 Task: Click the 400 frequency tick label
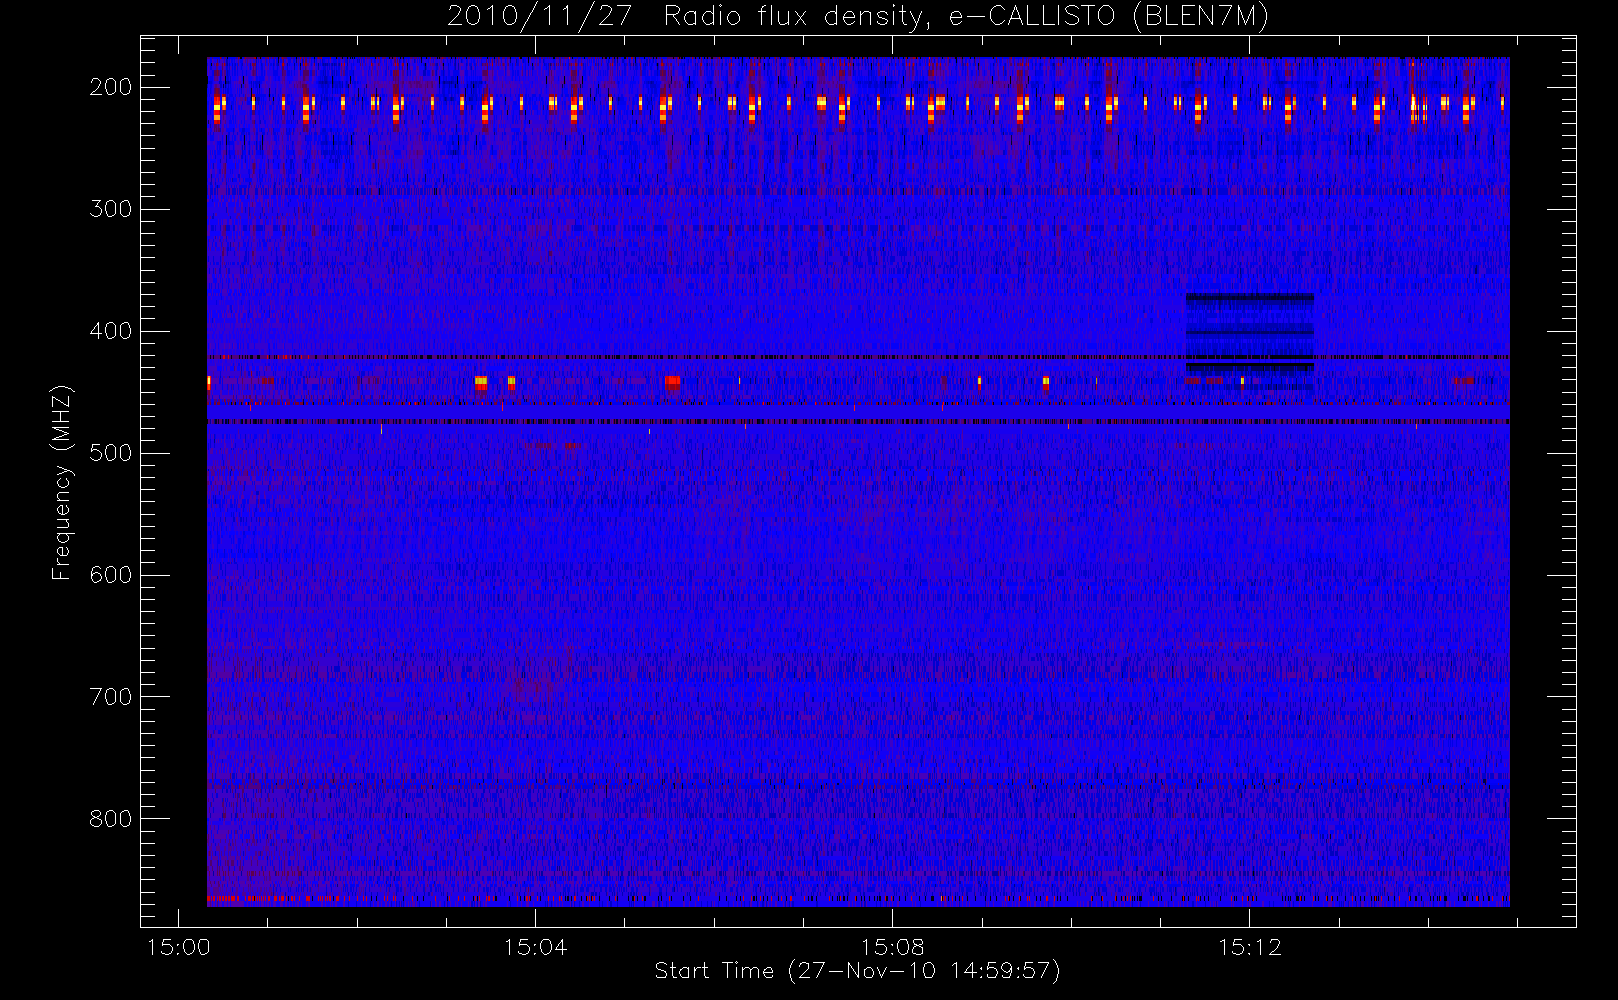coord(110,331)
